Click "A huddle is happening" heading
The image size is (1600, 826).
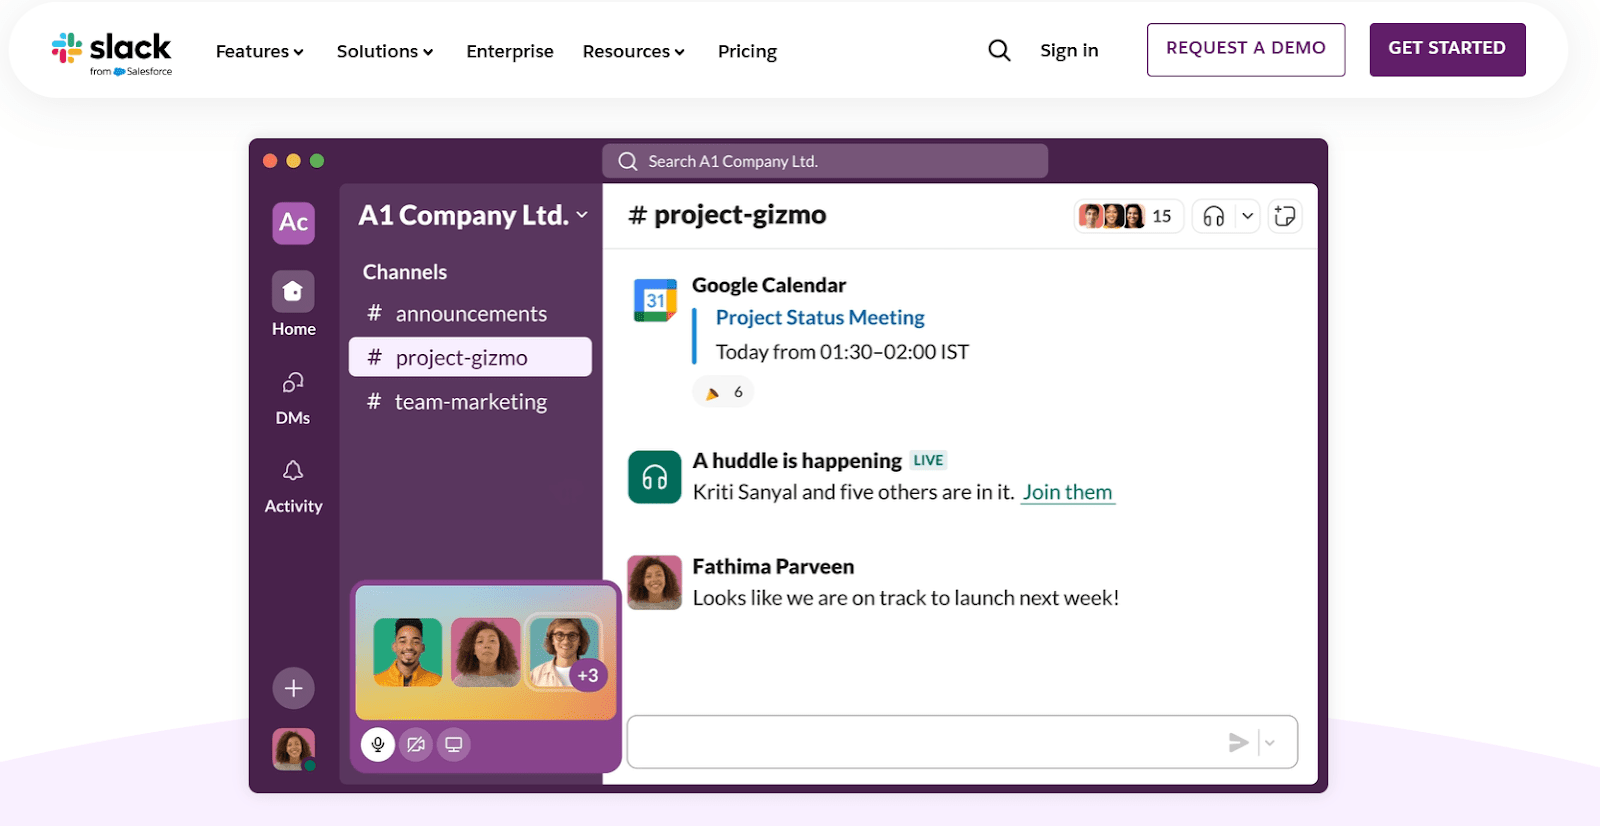click(797, 461)
